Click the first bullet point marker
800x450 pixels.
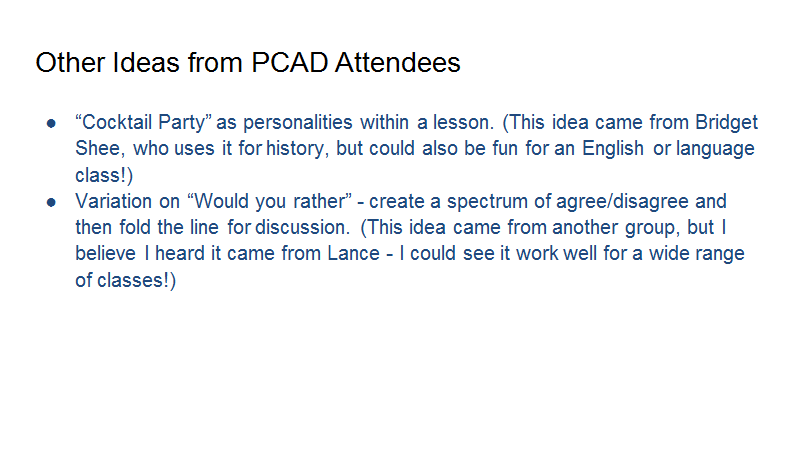pos(51,123)
